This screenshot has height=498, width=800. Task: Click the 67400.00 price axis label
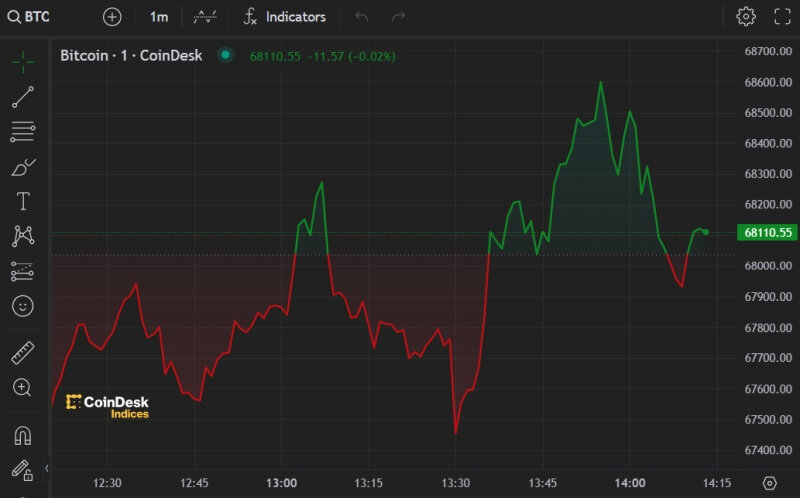768,450
